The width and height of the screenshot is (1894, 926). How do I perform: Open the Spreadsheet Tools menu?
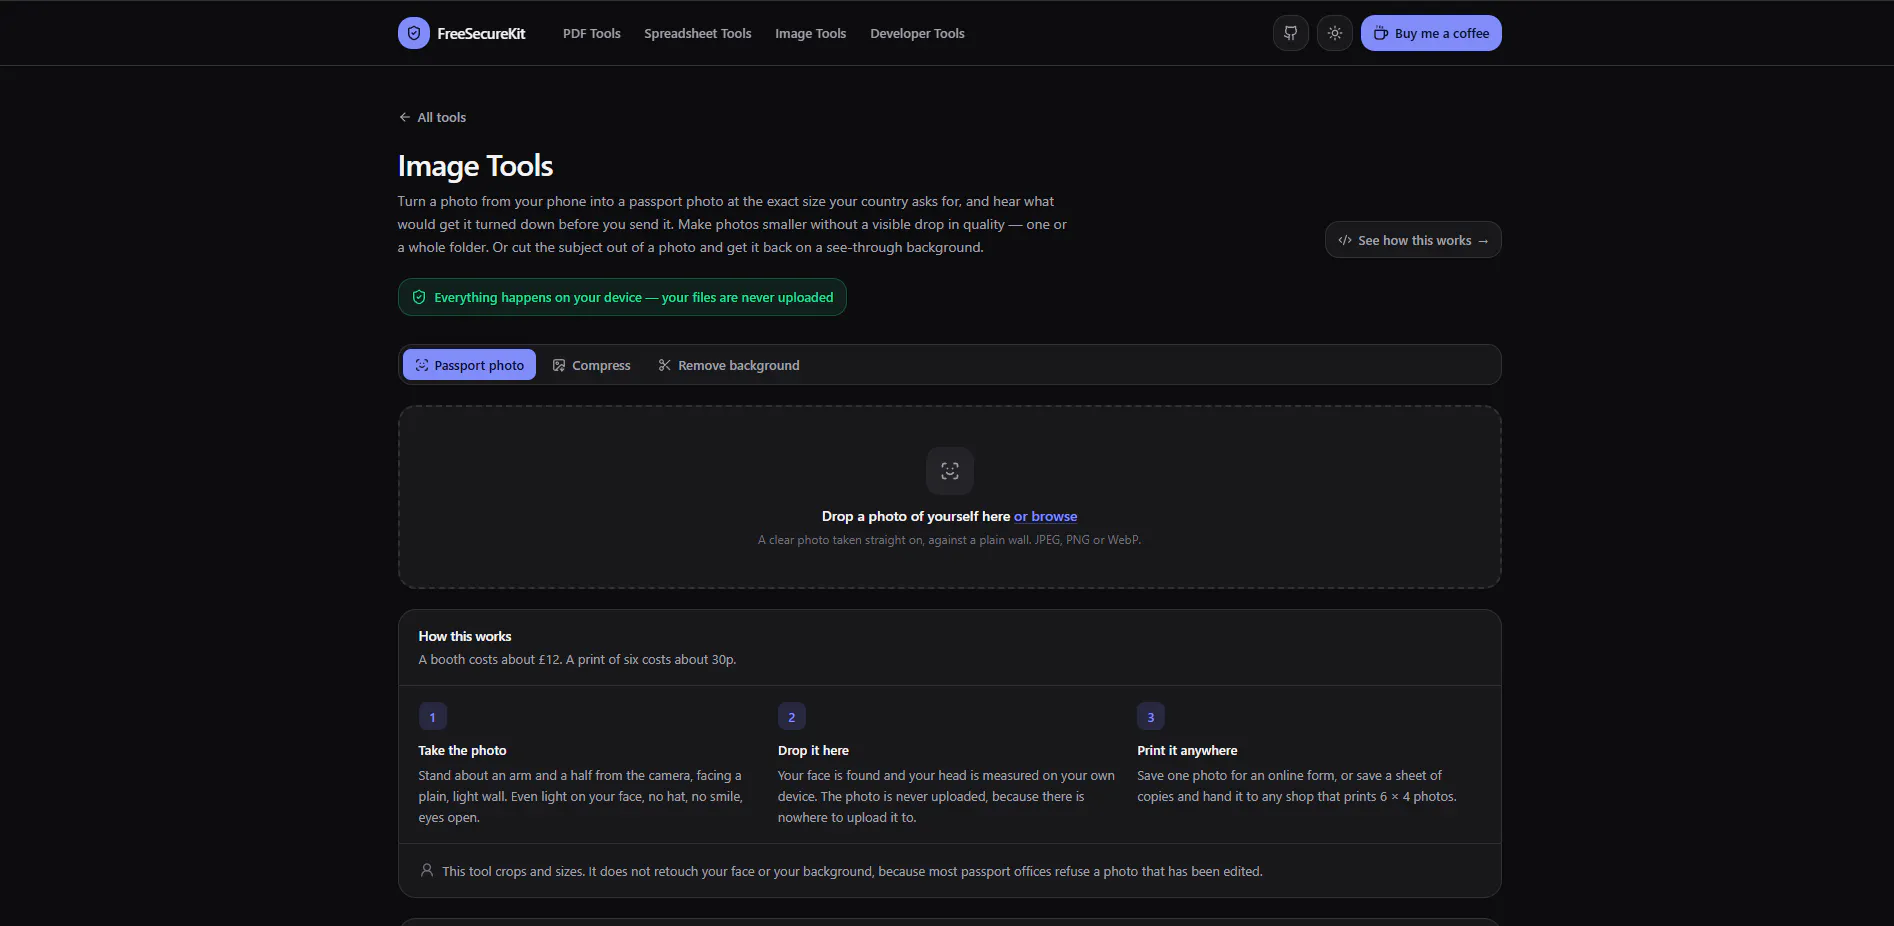[x=698, y=33]
